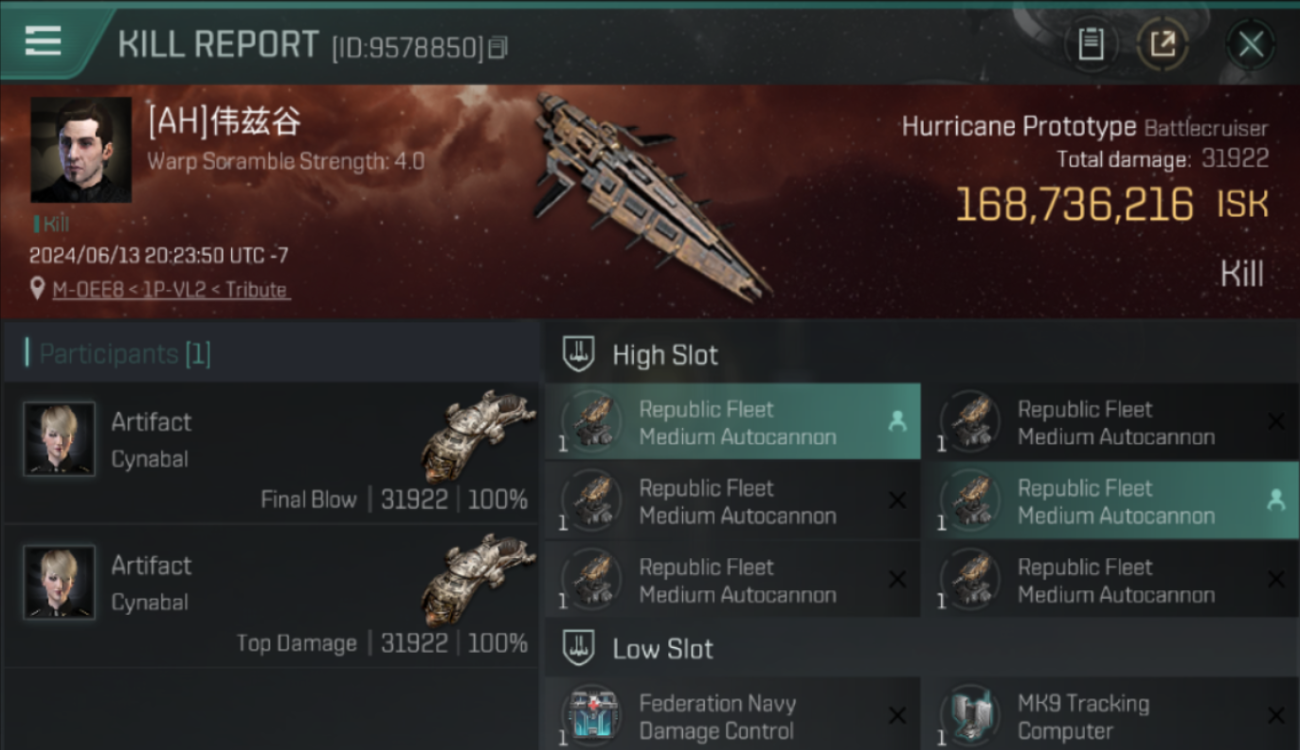1300x750 pixels.
Task: Click the High Slot section icon
Action: pos(579,354)
